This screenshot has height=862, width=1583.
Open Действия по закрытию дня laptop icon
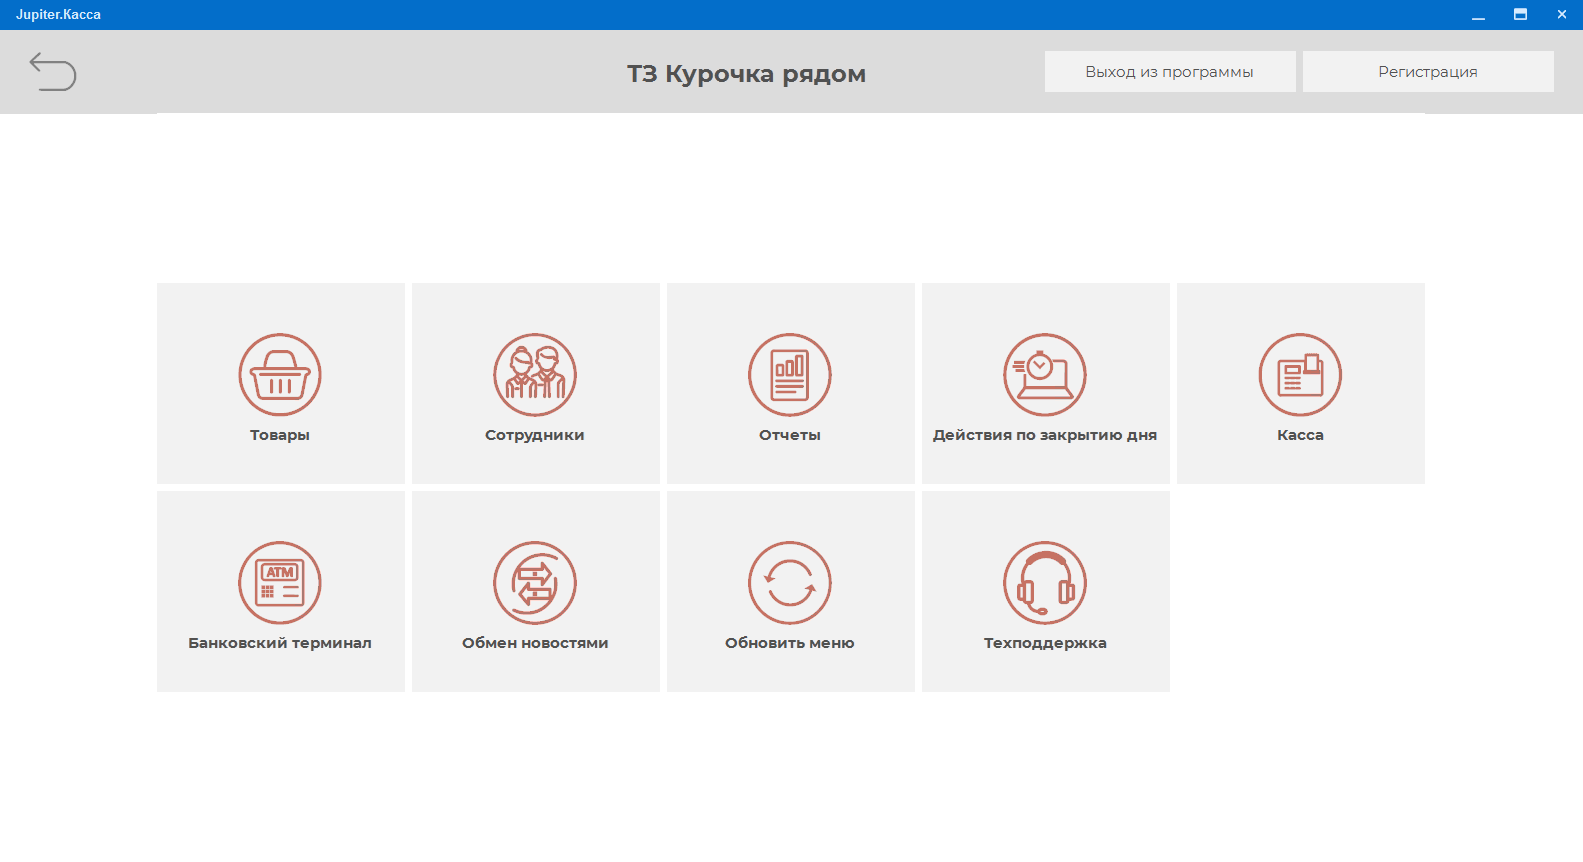[1045, 375]
